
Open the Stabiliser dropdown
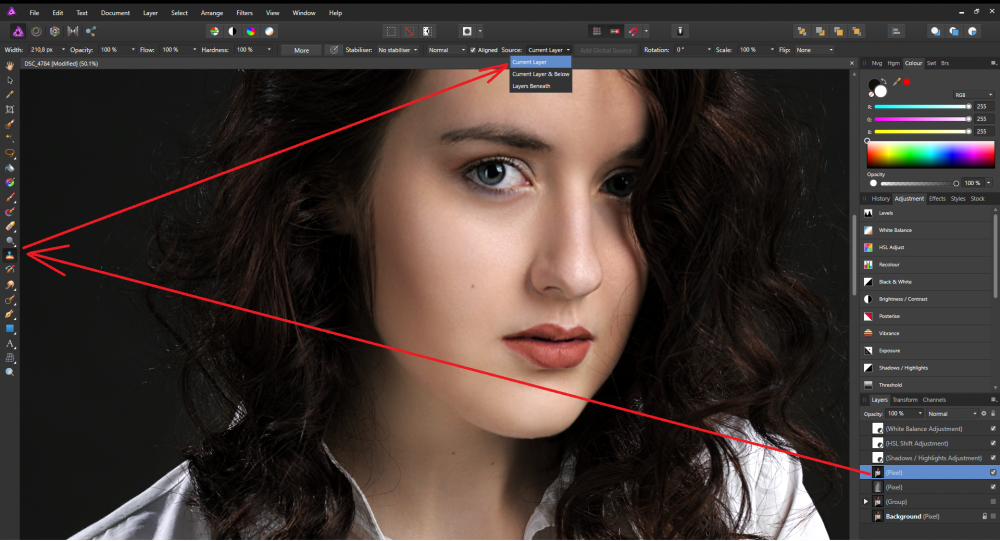398,50
